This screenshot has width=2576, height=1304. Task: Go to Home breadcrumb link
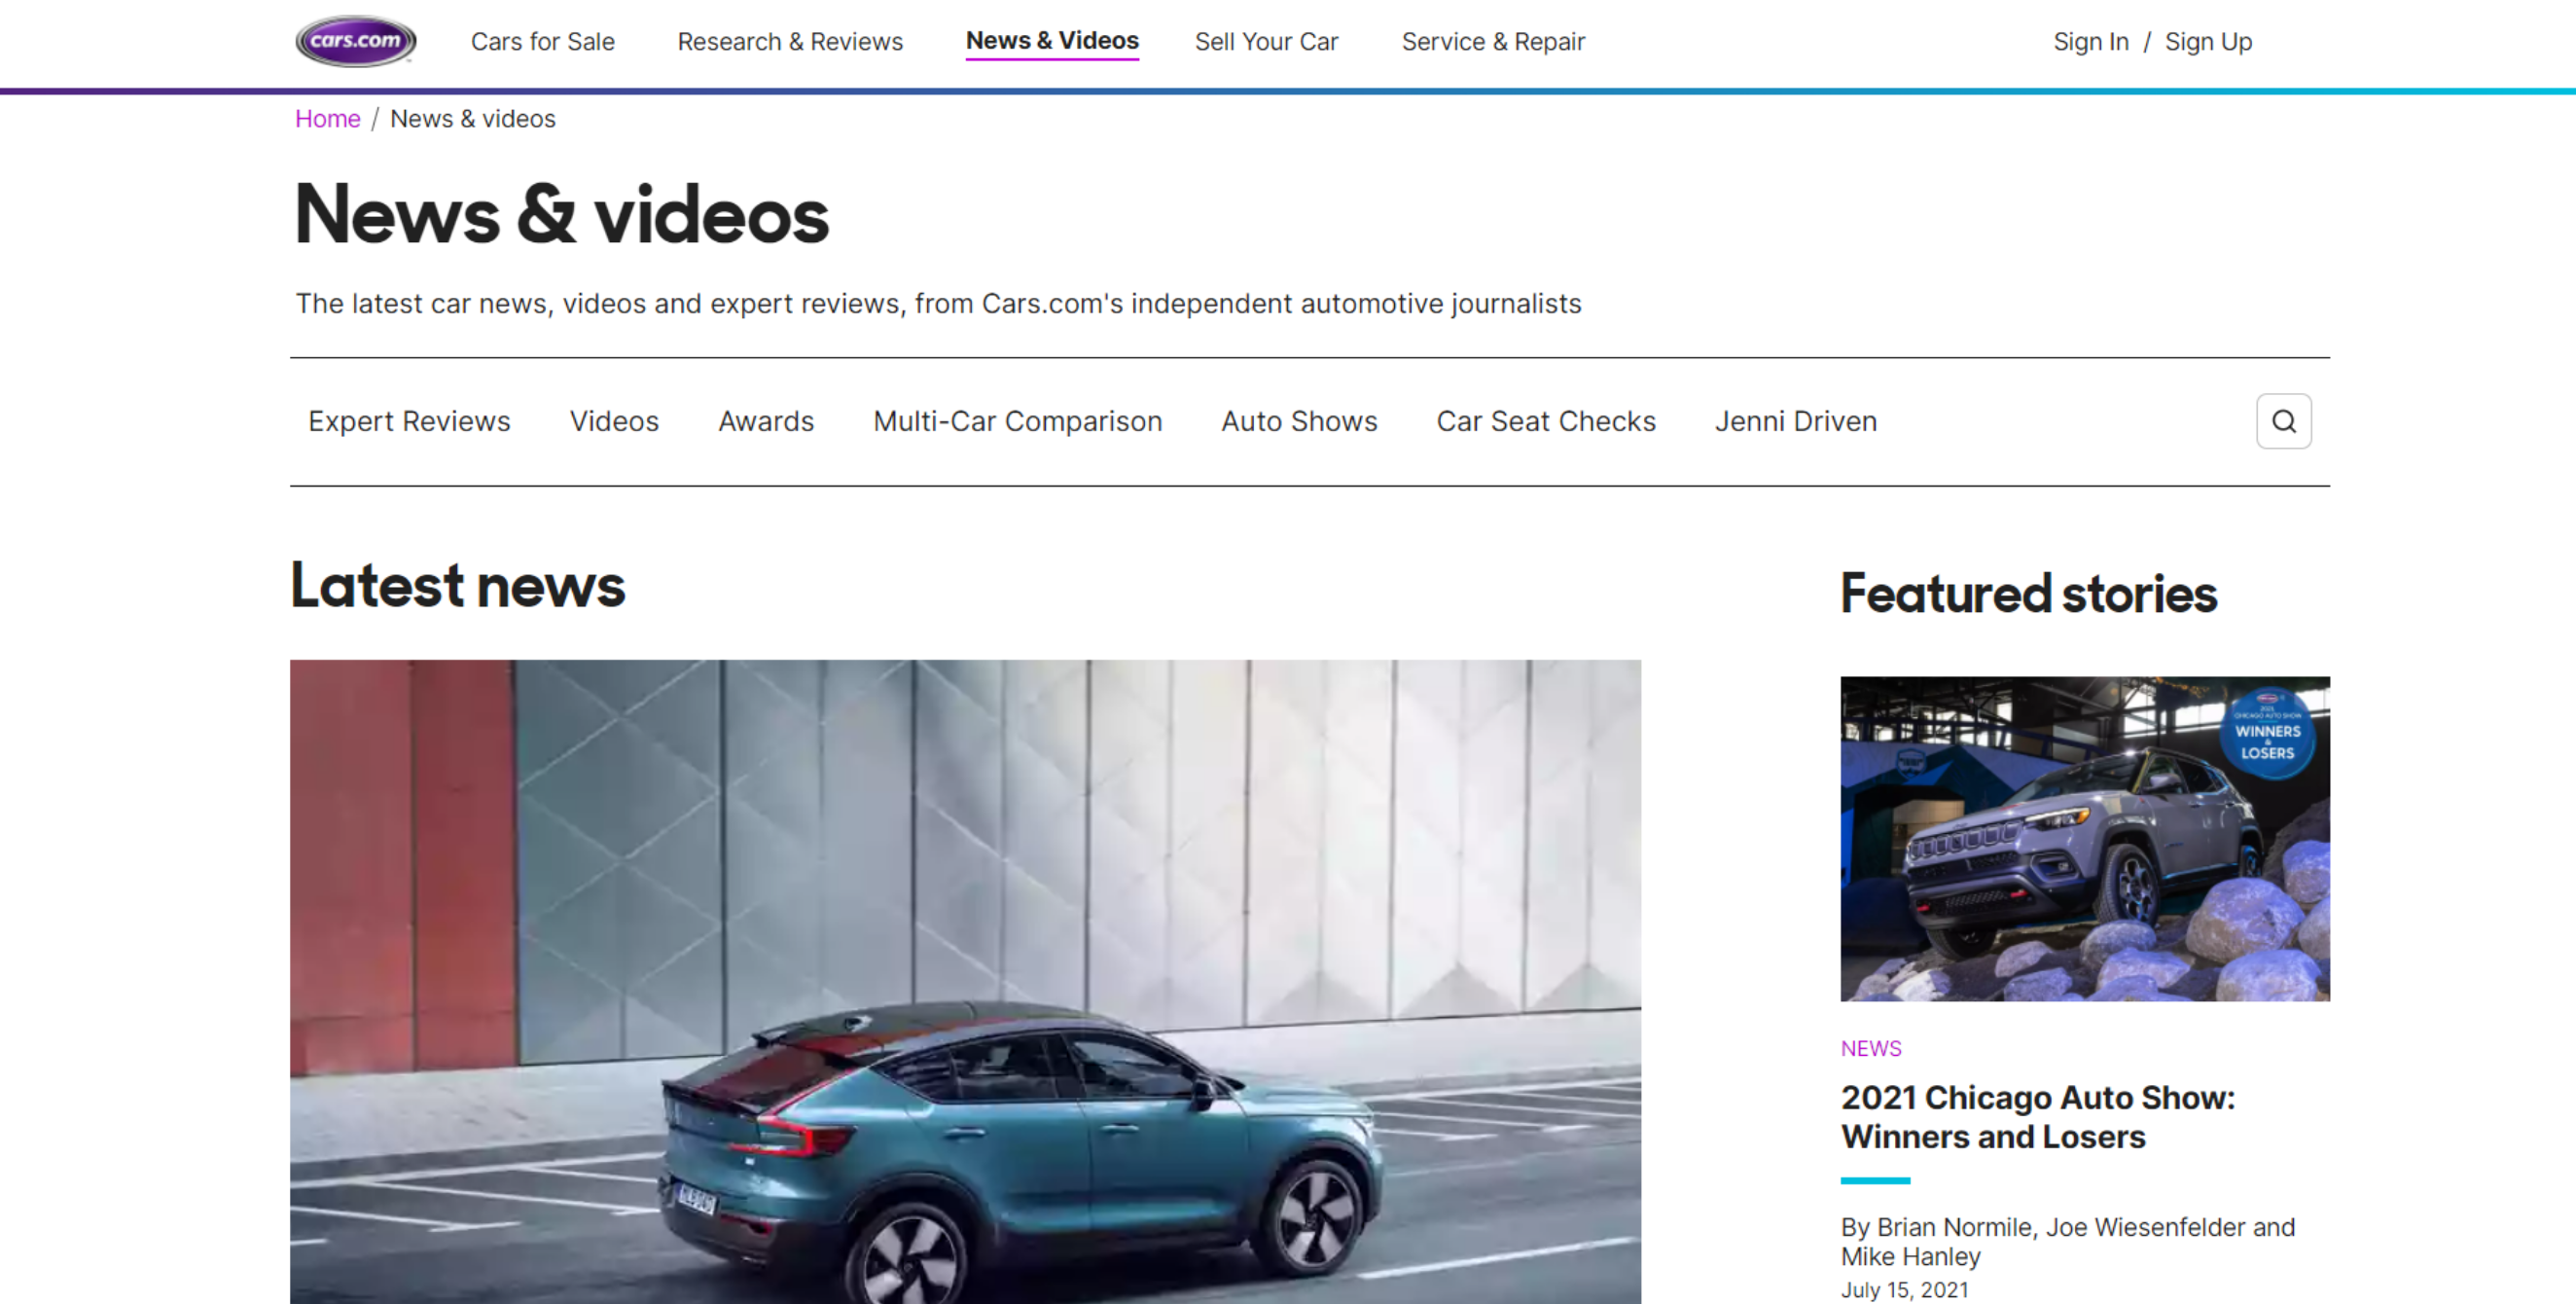pos(327,119)
